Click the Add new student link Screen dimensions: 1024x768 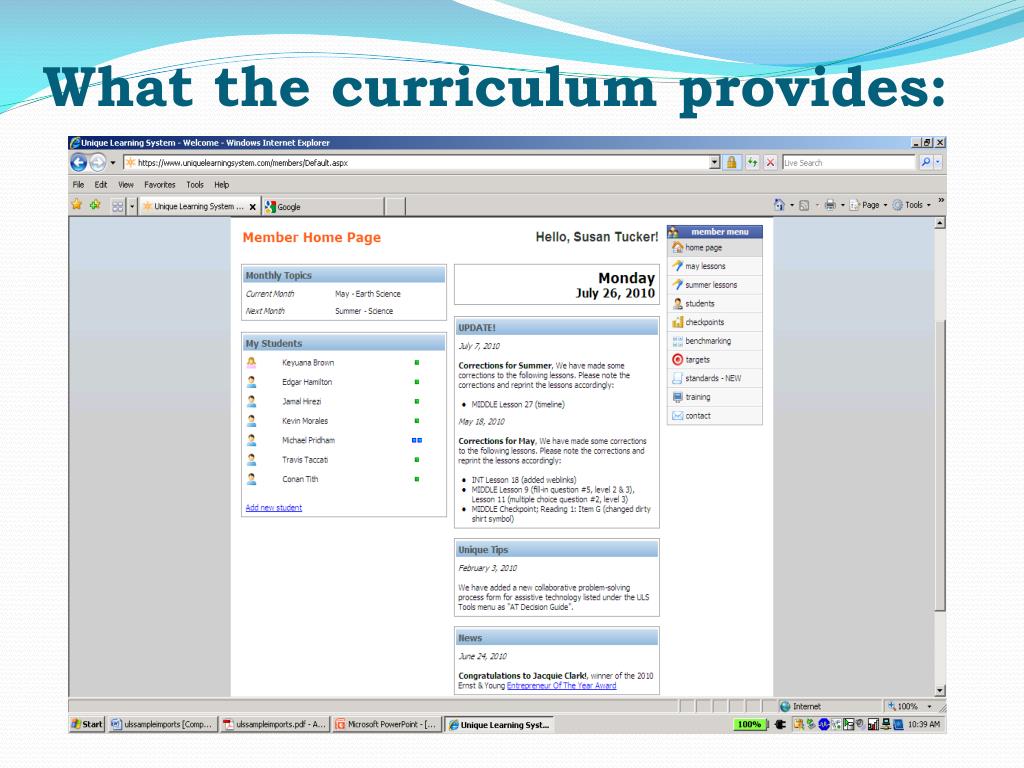click(x=274, y=507)
